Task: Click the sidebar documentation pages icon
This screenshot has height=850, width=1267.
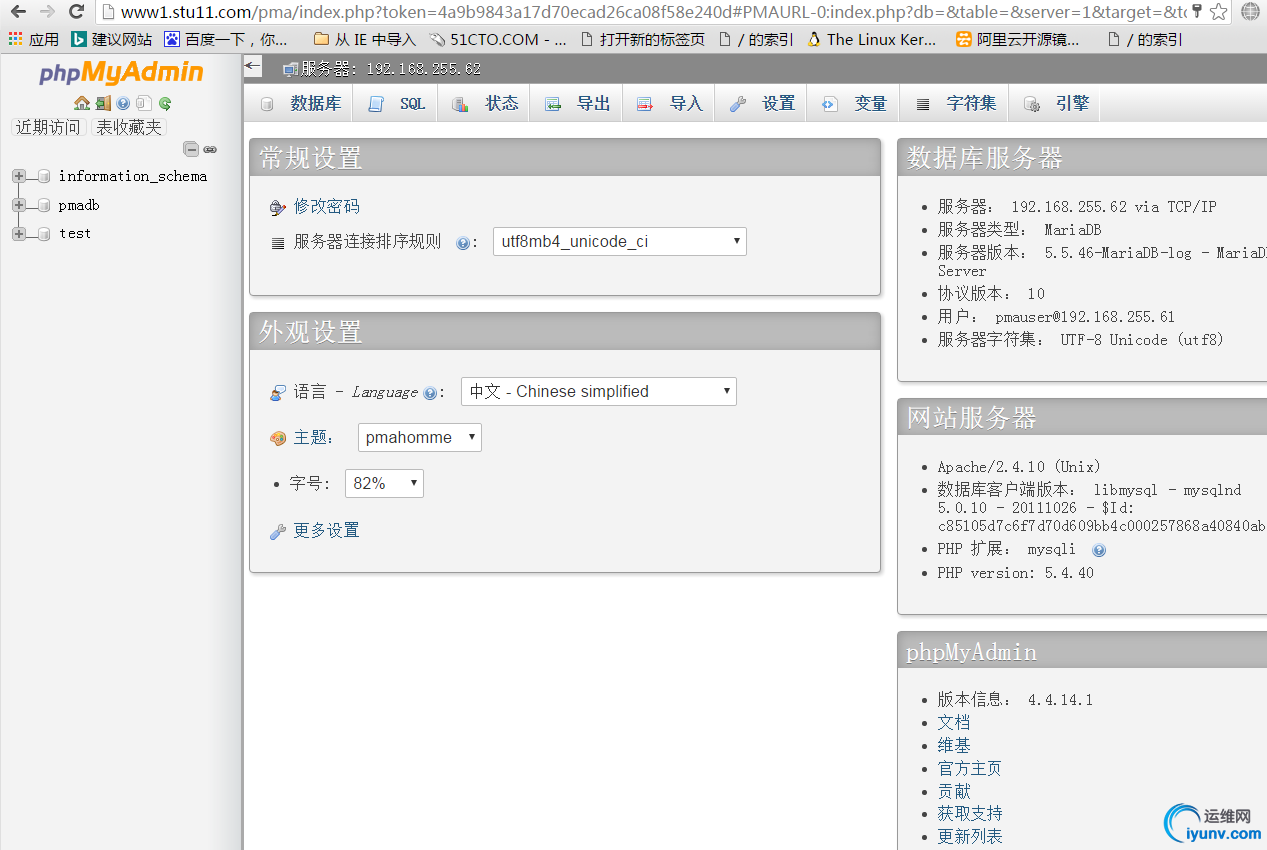Action: click(144, 103)
